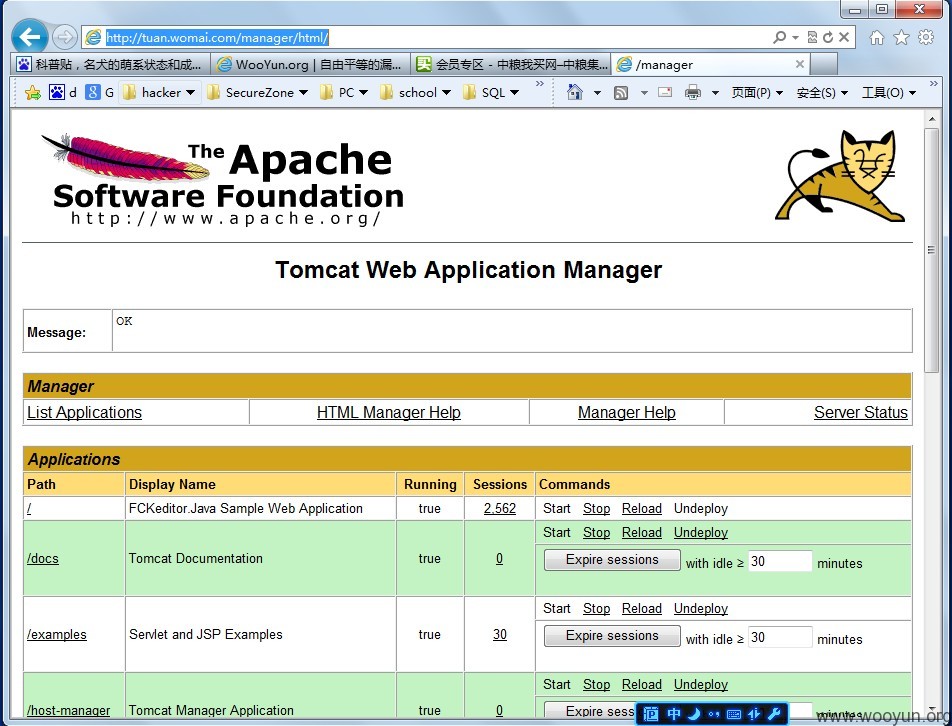Click Expire sessions button for /docs
Image resolution: width=952 pixels, height=726 pixels.
pos(612,560)
